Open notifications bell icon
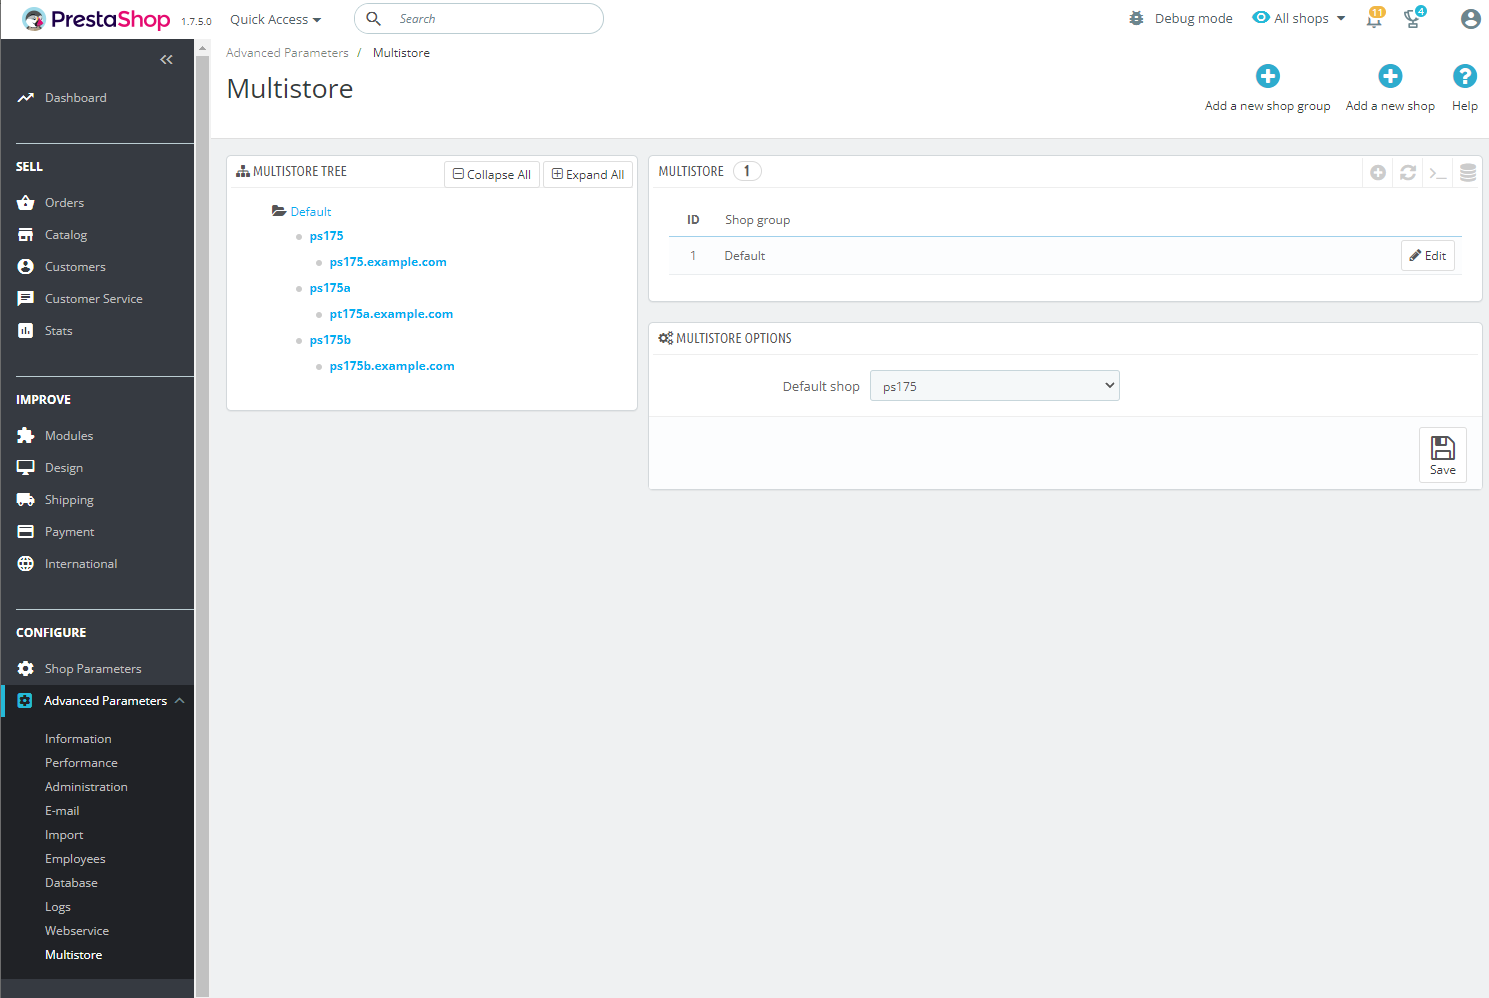This screenshot has width=1489, height=998. coord(1375,18)
